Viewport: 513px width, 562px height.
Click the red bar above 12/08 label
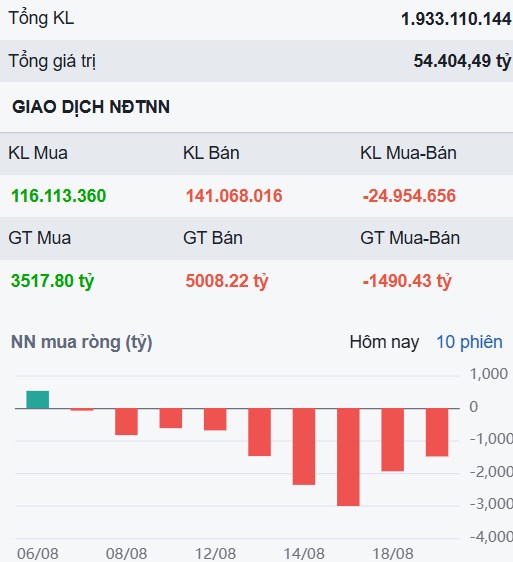click(215, 419)
